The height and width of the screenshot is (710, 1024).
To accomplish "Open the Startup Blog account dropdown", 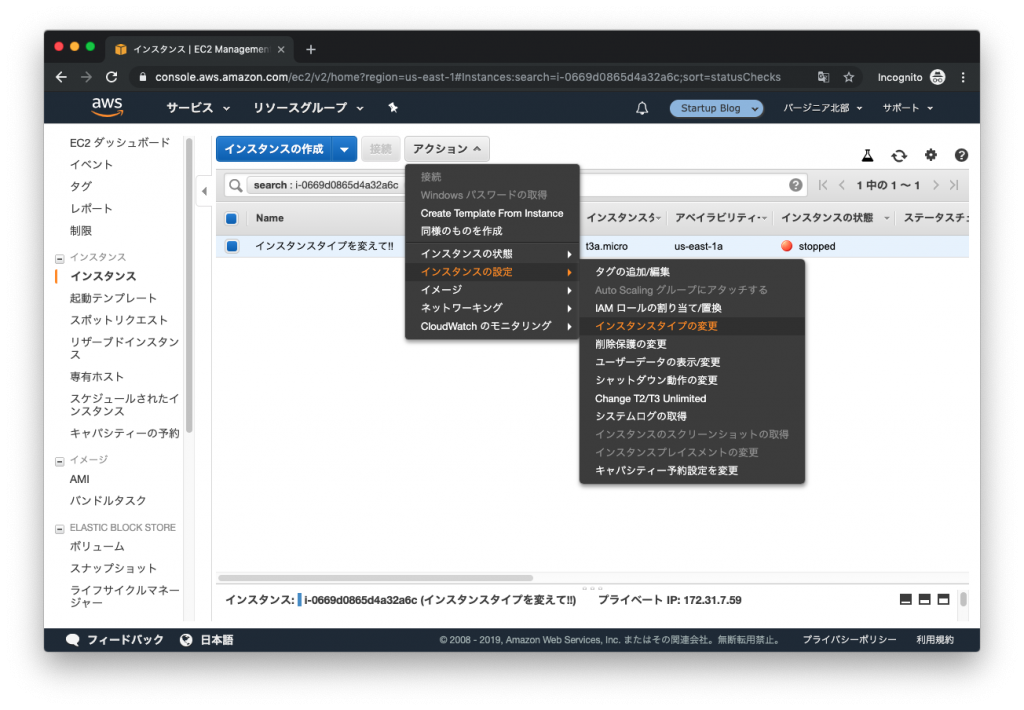I will point(716,108).
